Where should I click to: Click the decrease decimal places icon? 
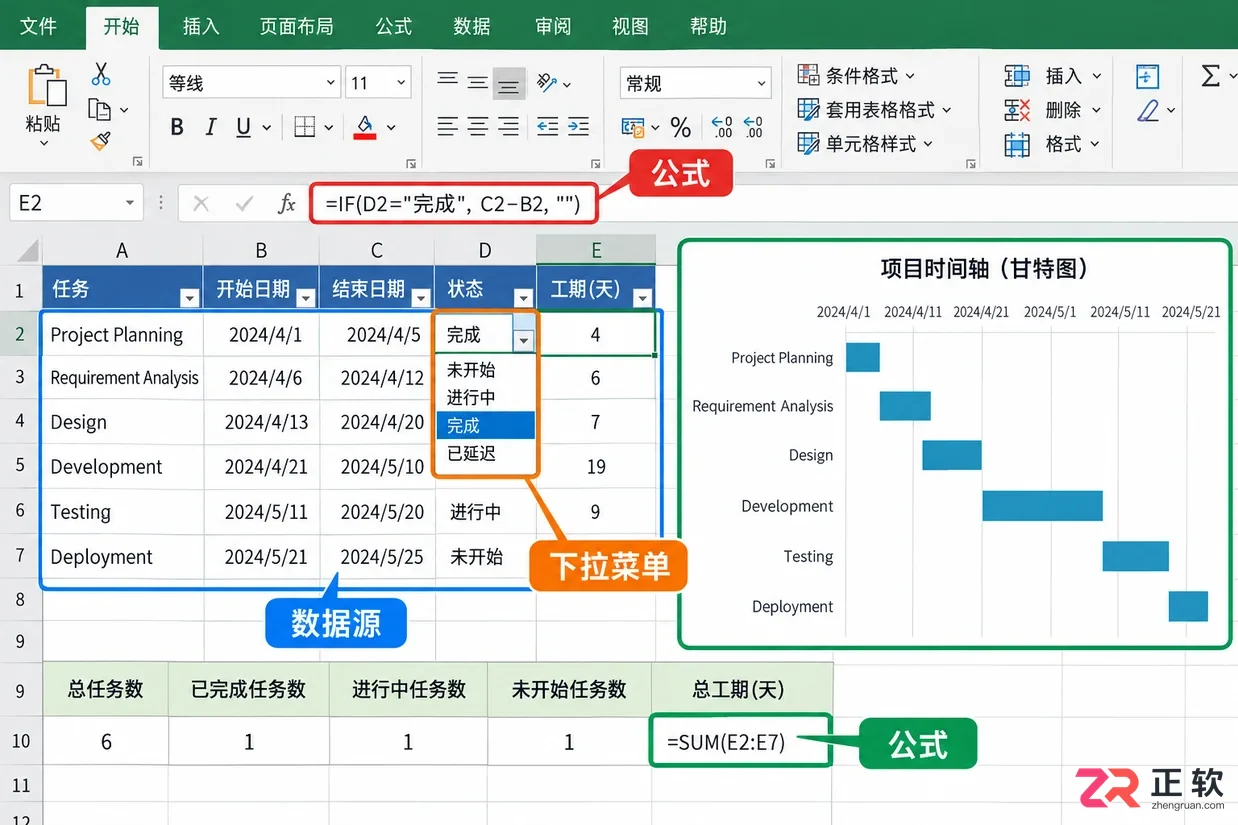(754, 127)
